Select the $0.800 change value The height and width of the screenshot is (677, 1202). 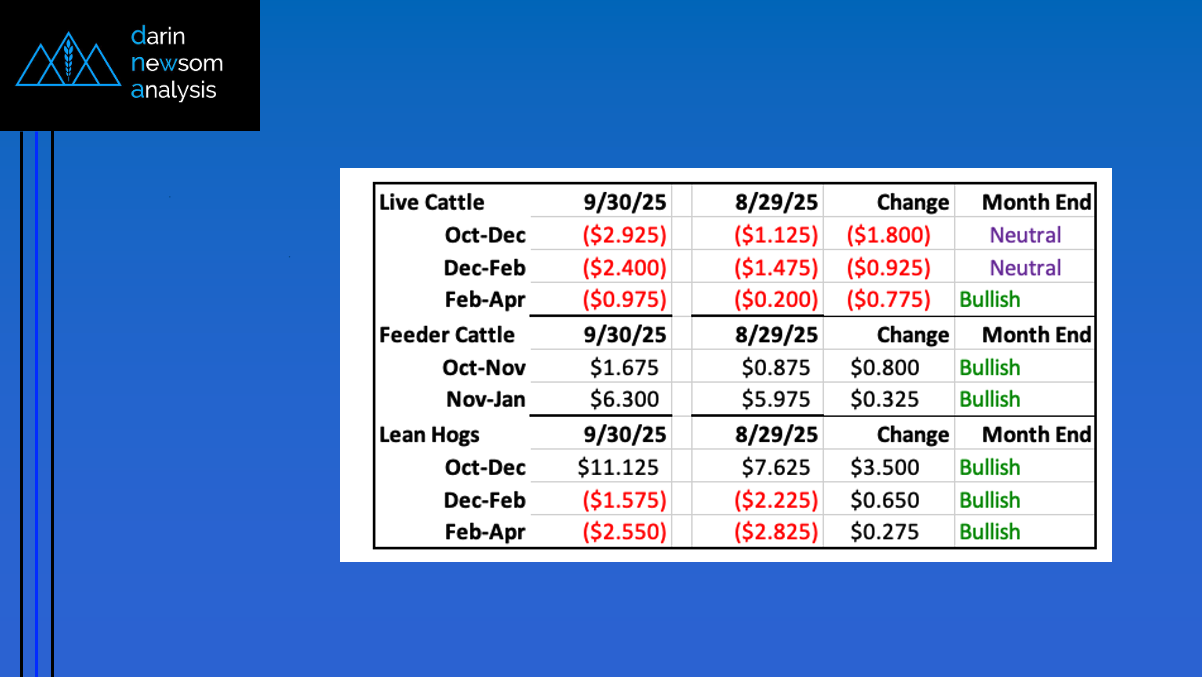(x=884, y=367)
